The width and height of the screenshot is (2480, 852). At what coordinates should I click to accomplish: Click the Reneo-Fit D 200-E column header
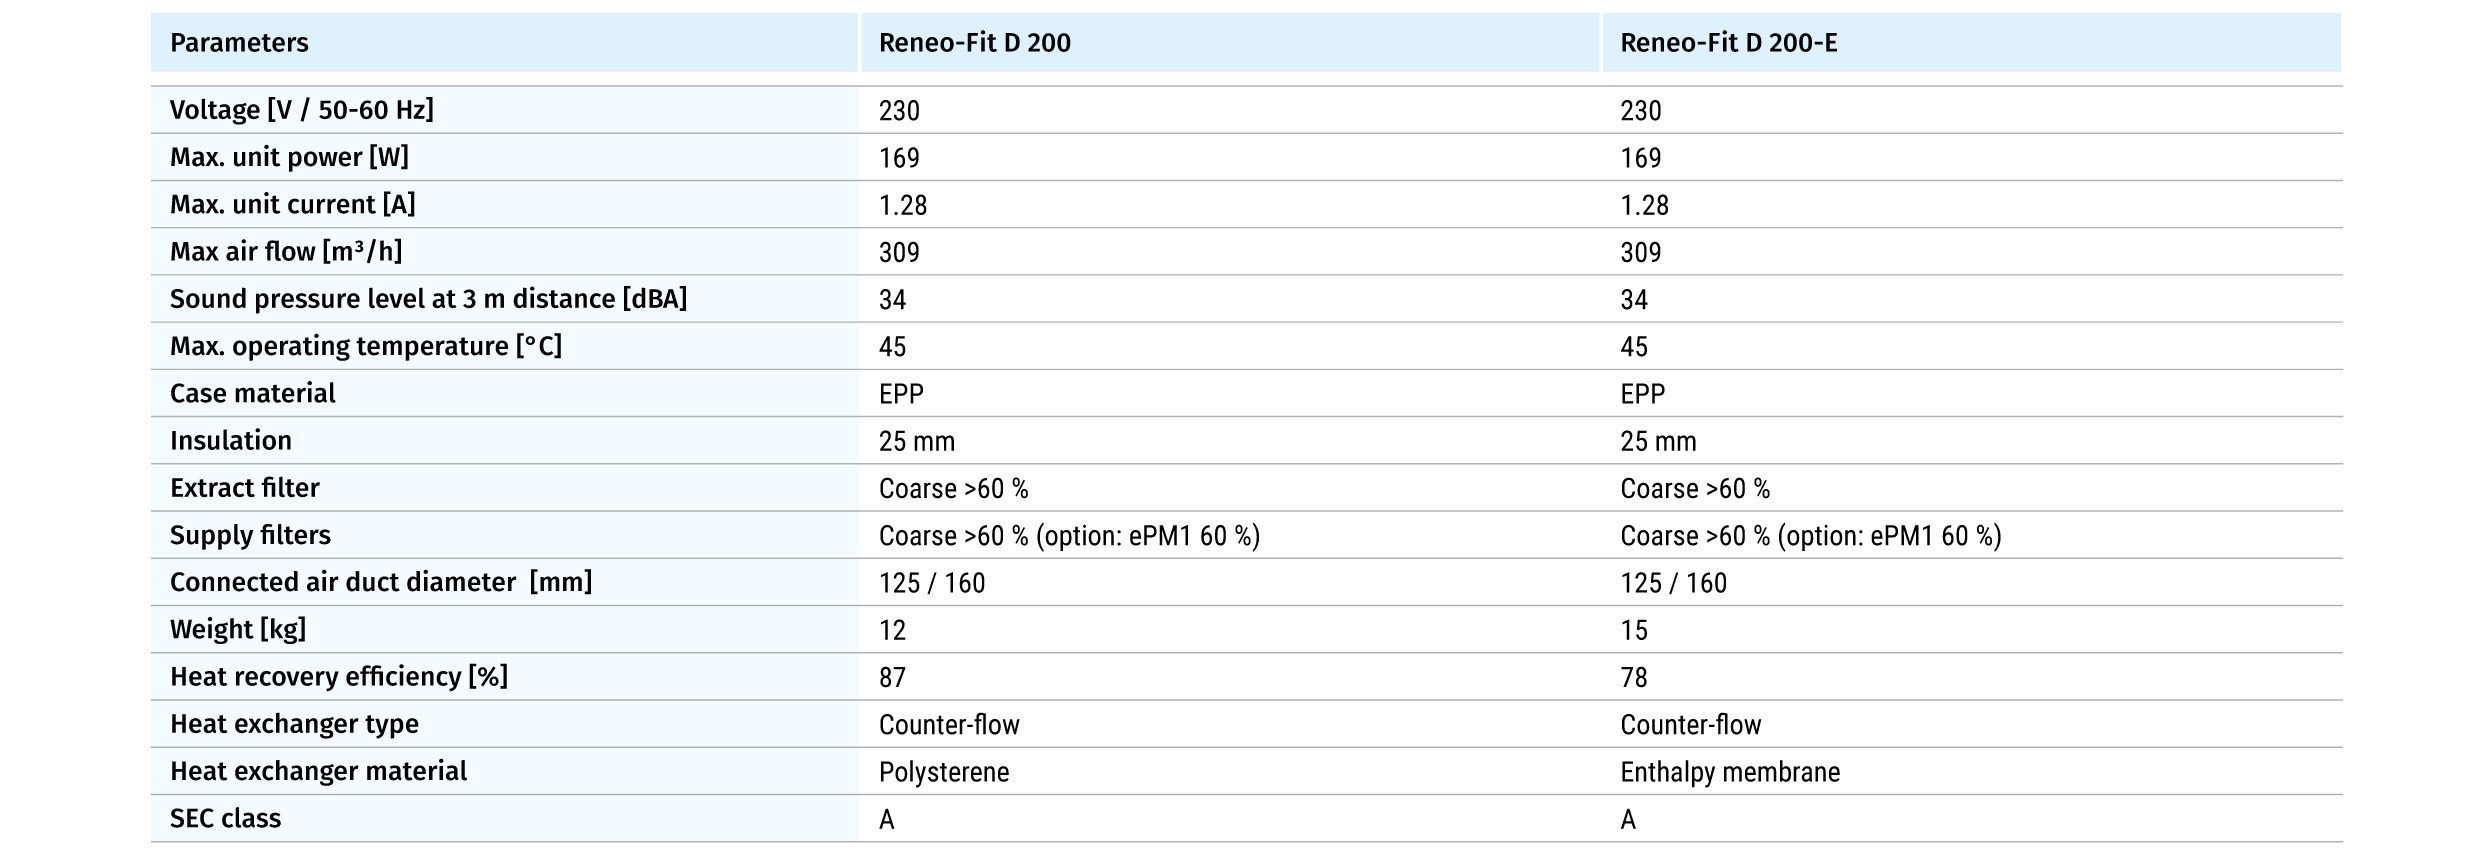click(1728, 43)
